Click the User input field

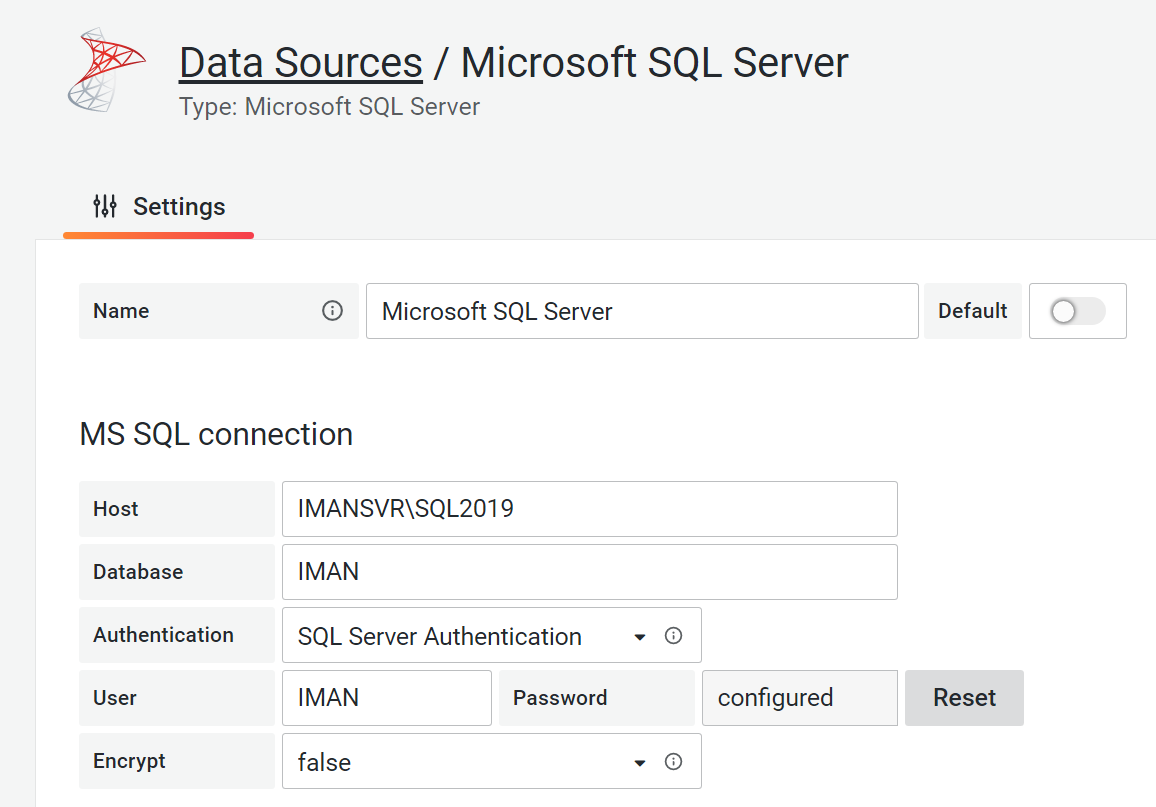[x=386, y=698]
